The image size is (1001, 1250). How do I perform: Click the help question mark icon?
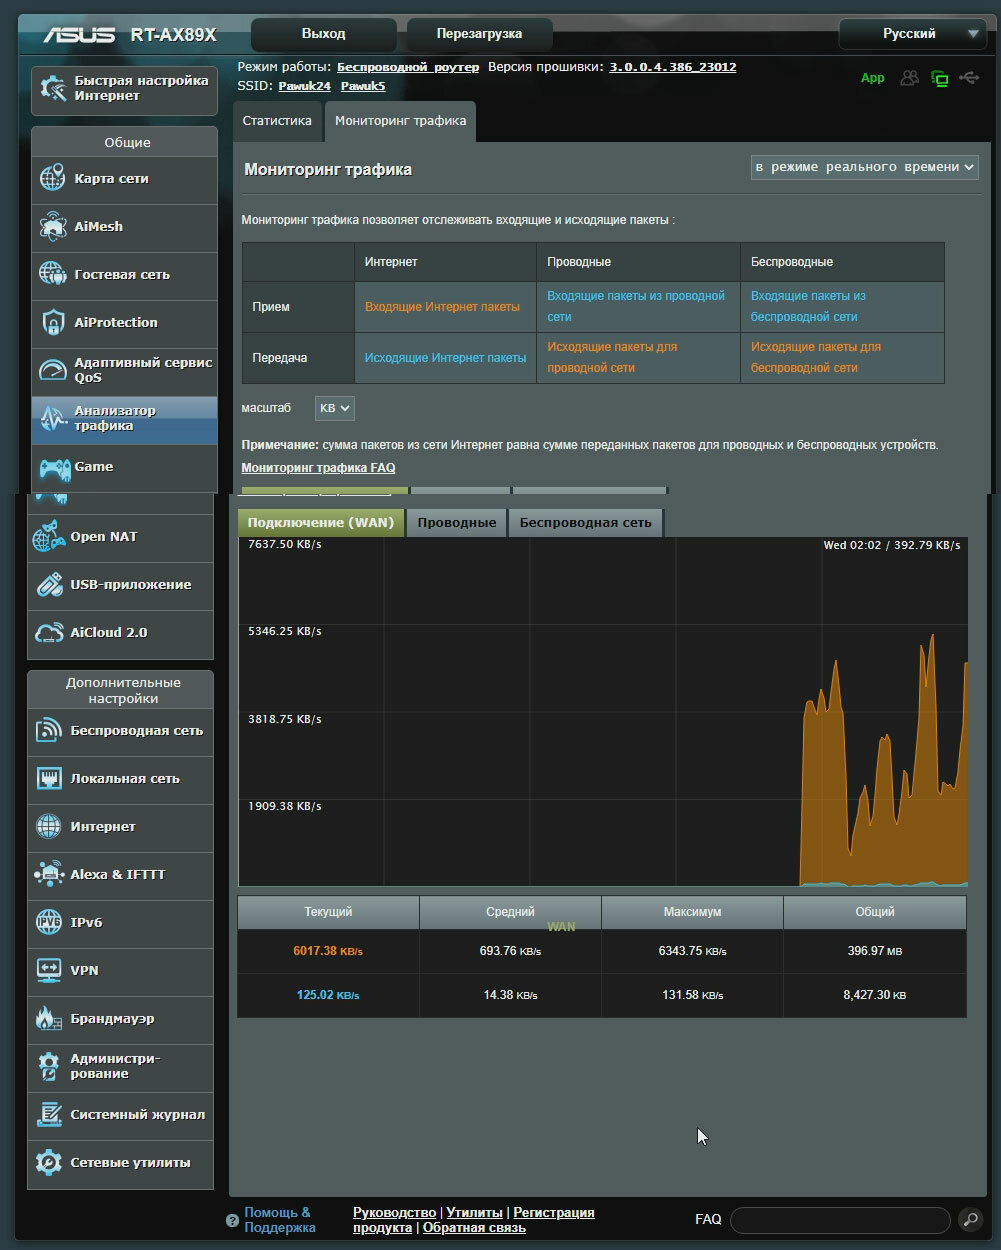pos(232,1221)
